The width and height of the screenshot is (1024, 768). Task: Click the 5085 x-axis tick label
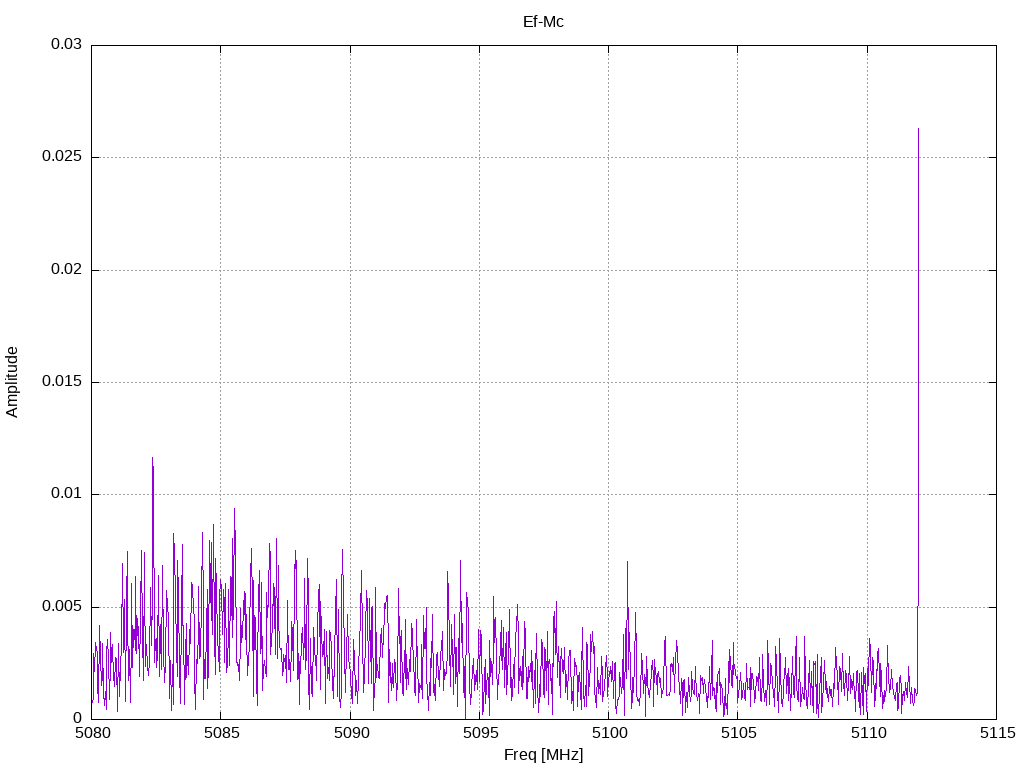click(221, 733)
